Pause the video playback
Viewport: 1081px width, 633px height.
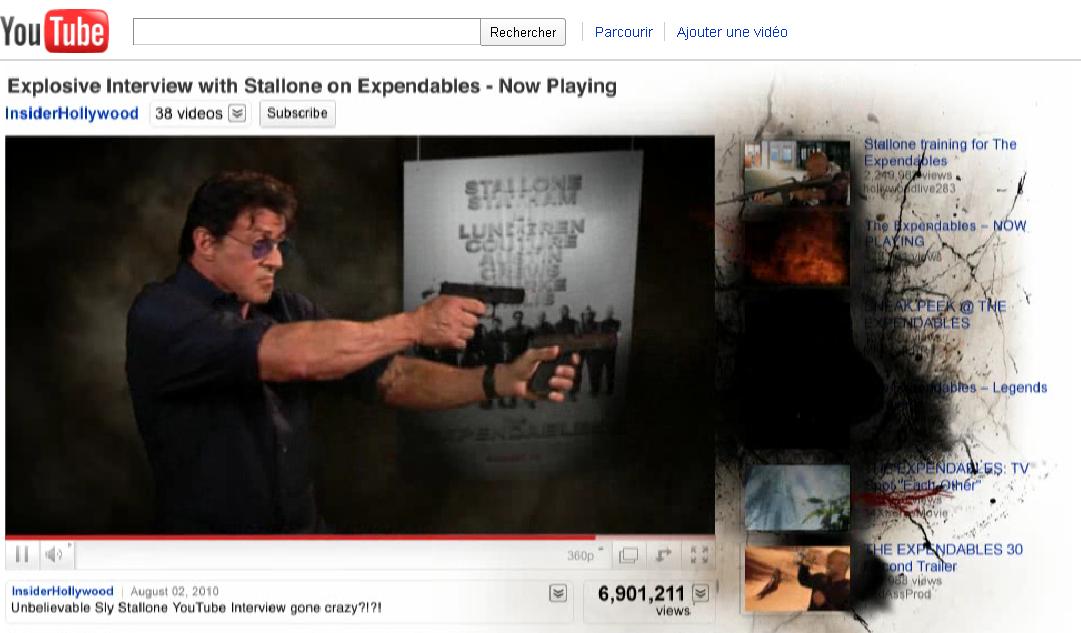[x=22, y=554]
